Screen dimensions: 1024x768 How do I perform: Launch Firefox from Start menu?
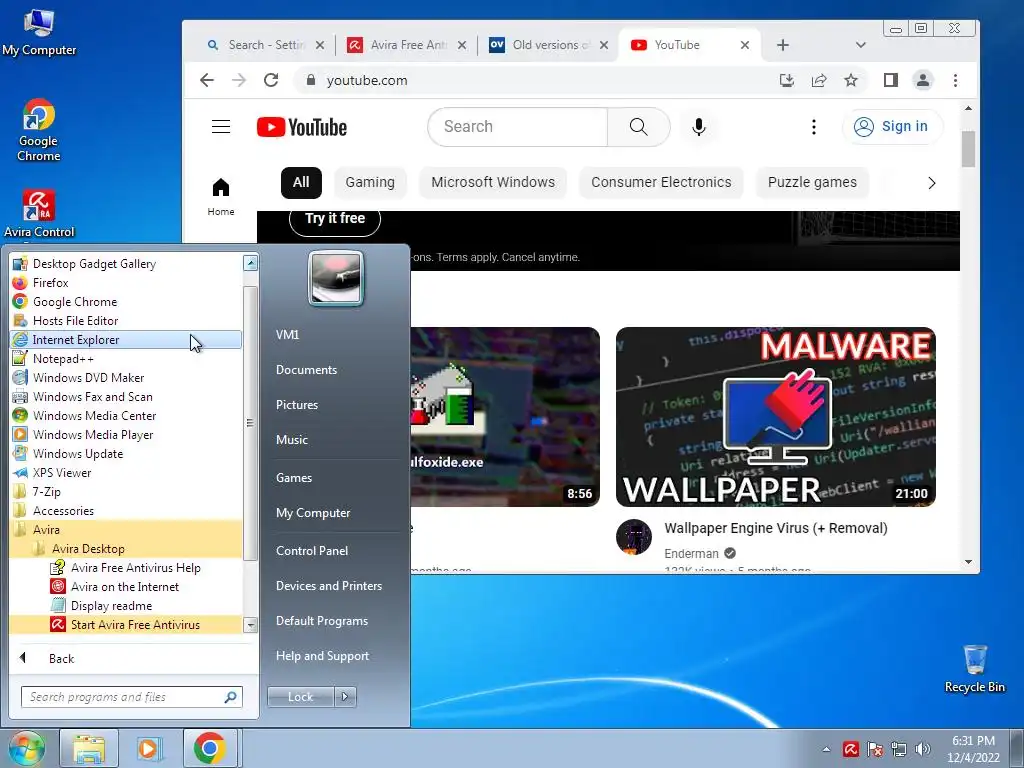pyautogui.click(x=126, y=283)
